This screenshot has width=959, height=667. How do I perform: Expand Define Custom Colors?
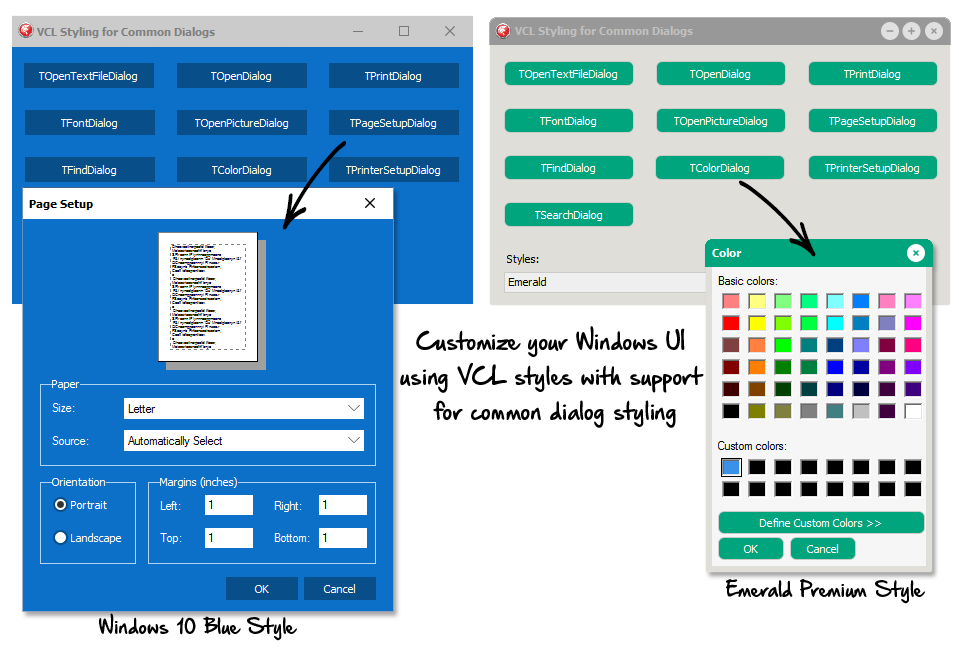pyautogui.click(x=821, y=523)
